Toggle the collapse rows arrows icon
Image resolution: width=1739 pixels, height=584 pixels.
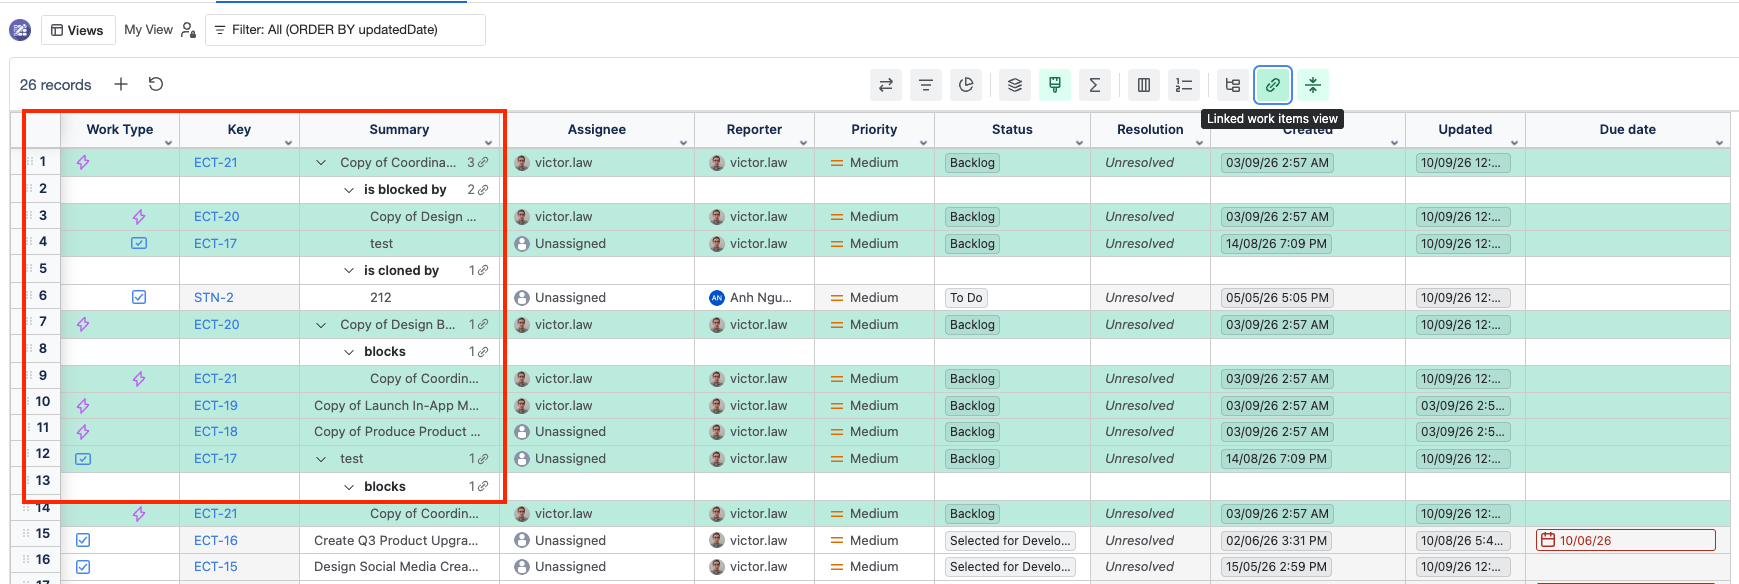1313,85
